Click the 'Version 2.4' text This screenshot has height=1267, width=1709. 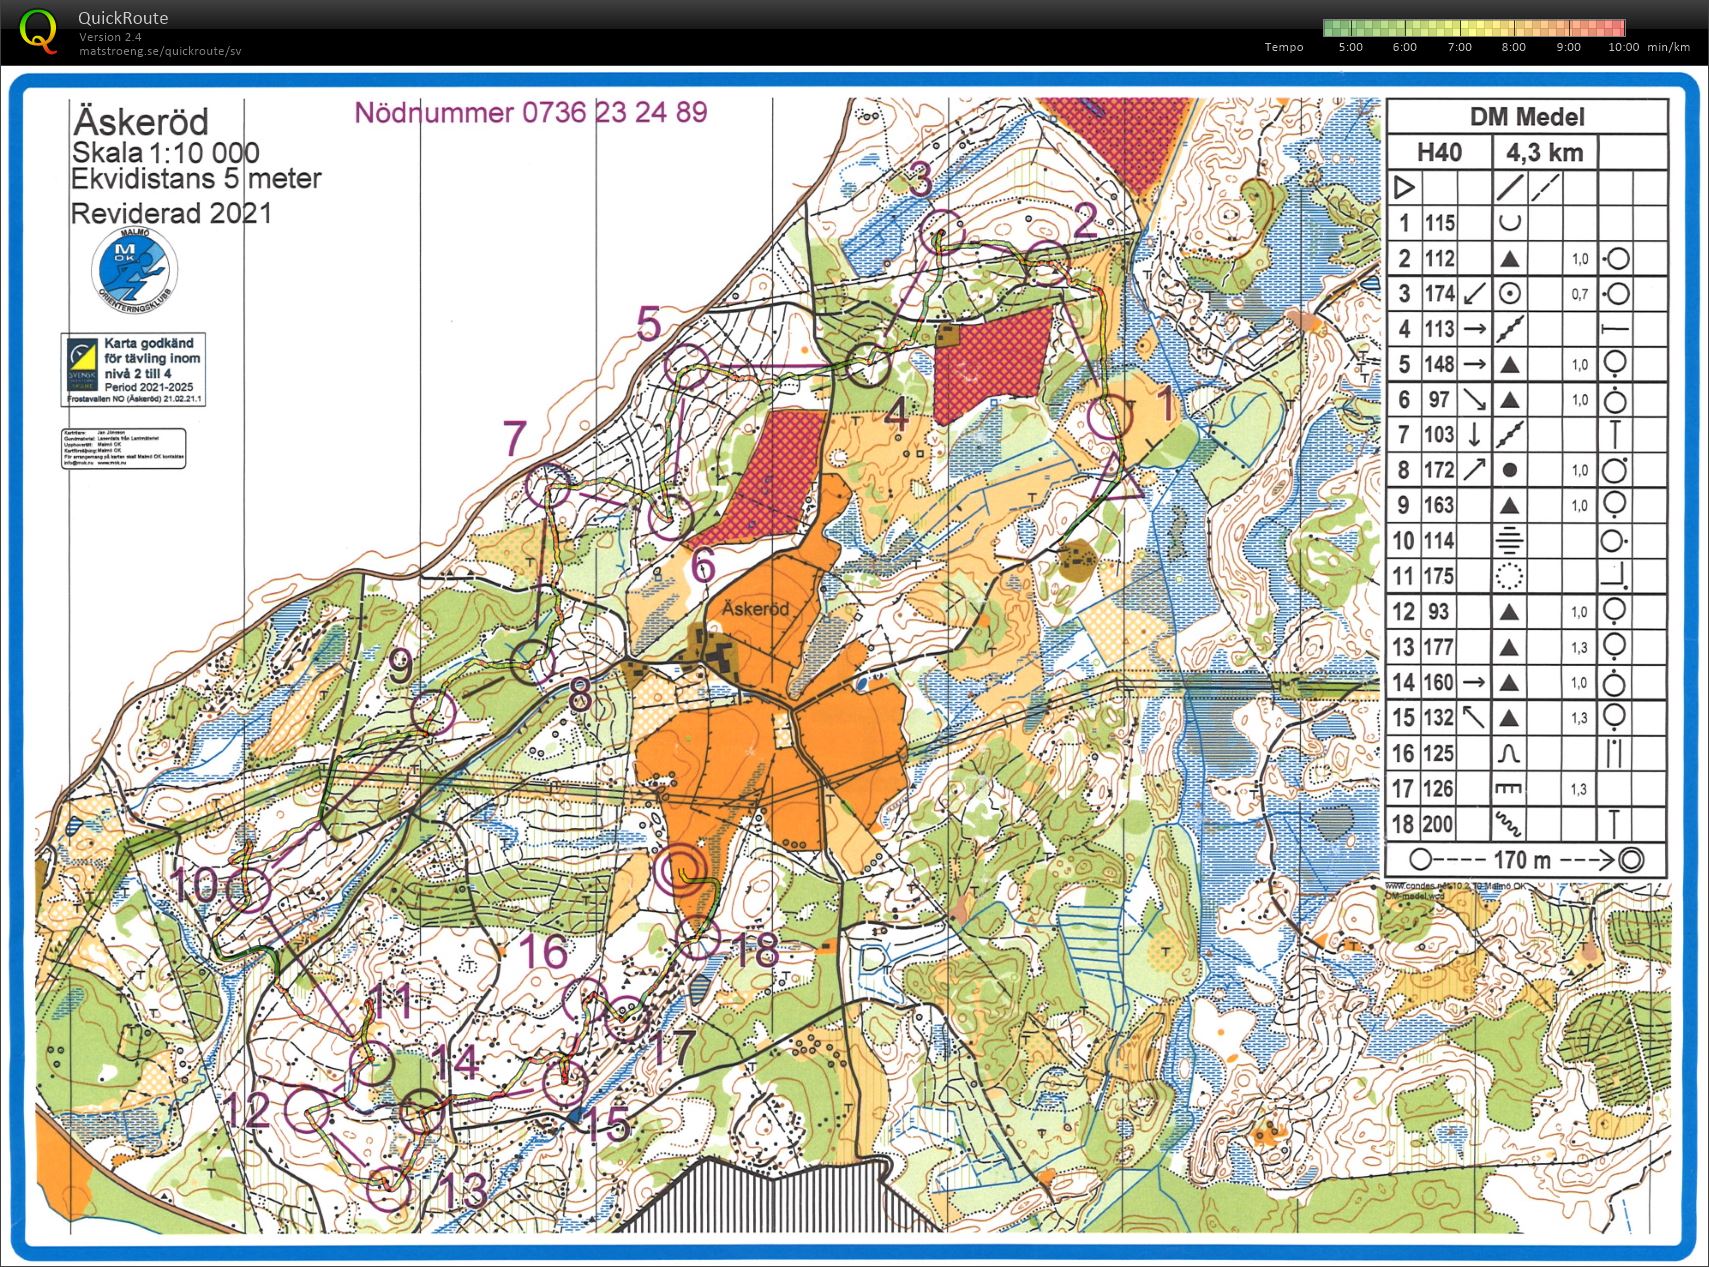(x=110, y=37)
